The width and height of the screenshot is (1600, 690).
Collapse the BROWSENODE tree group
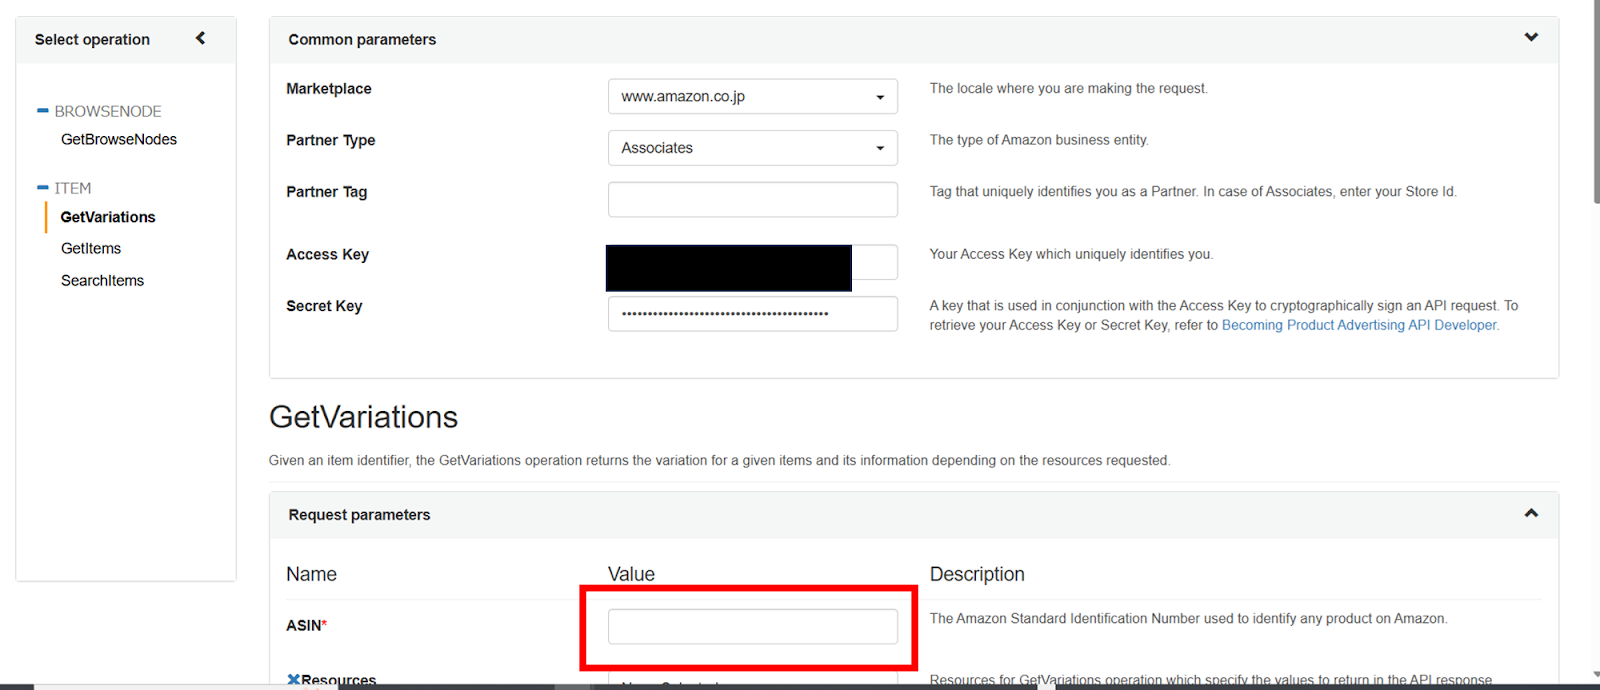tap(43, 111)
